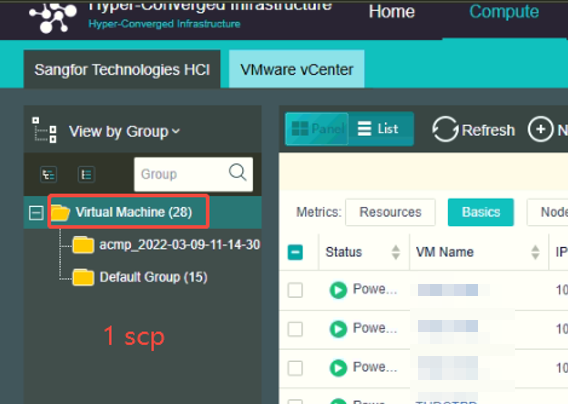Click the Status column header

pyautogui.click(x=343, y=252)
